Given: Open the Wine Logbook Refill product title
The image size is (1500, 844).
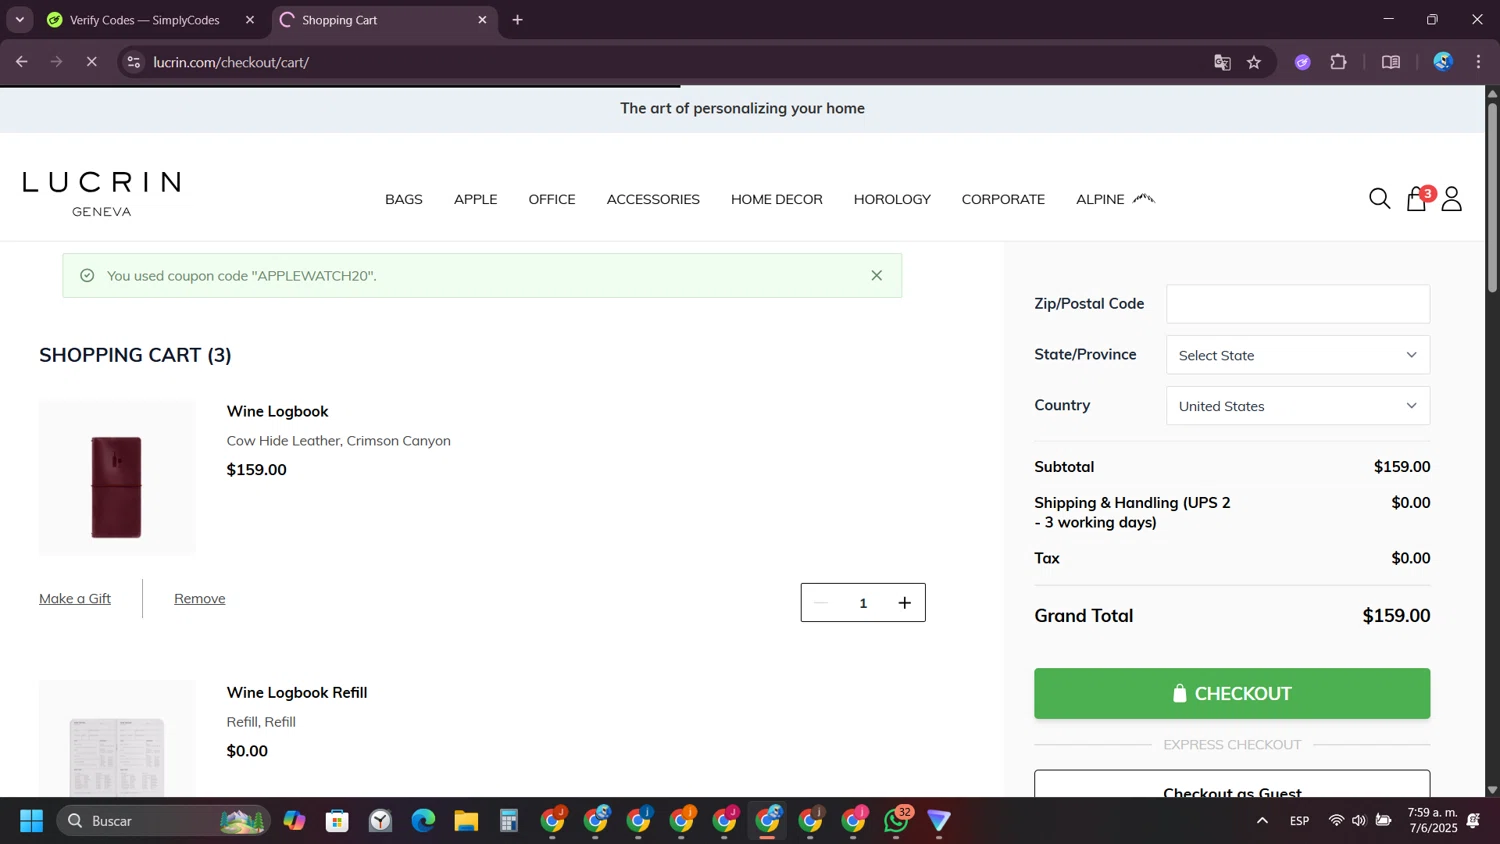Looking at the screenshot, I should 297,692.
